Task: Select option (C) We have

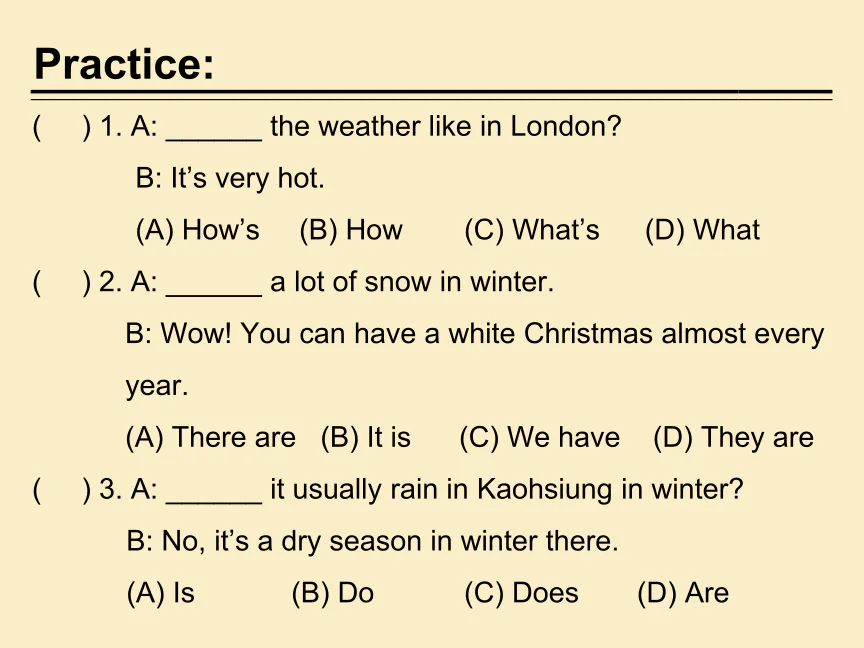Action: coord(540,437)
